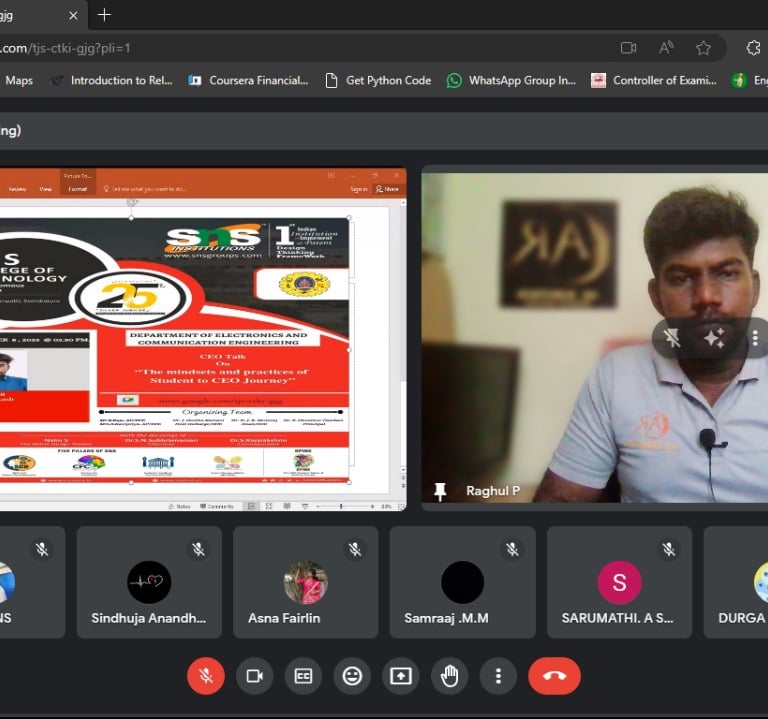Image resolution: width=768 pixels, height=719 pixels.
Task: Select the Asna Fairlin participant tile
Action: pos(306,582)
